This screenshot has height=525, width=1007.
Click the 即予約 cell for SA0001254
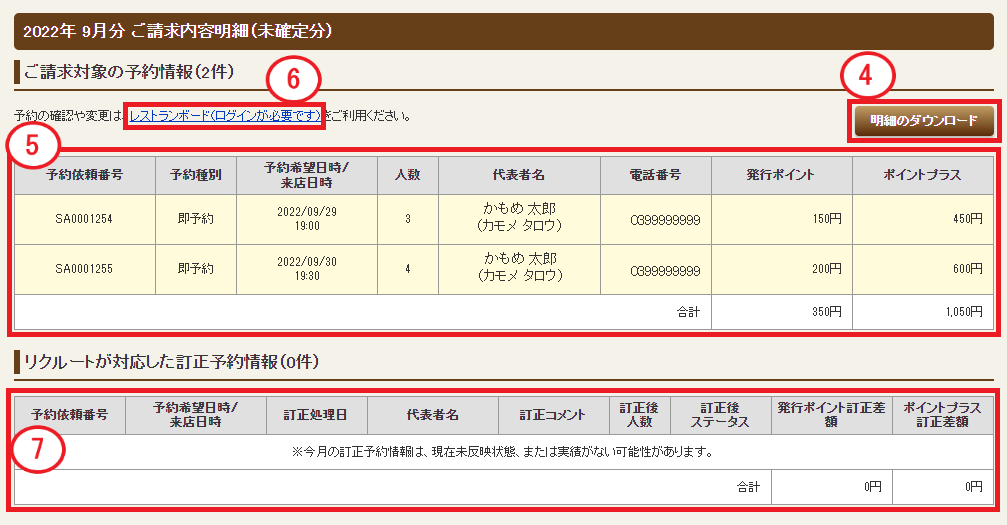tap(196, 219)
